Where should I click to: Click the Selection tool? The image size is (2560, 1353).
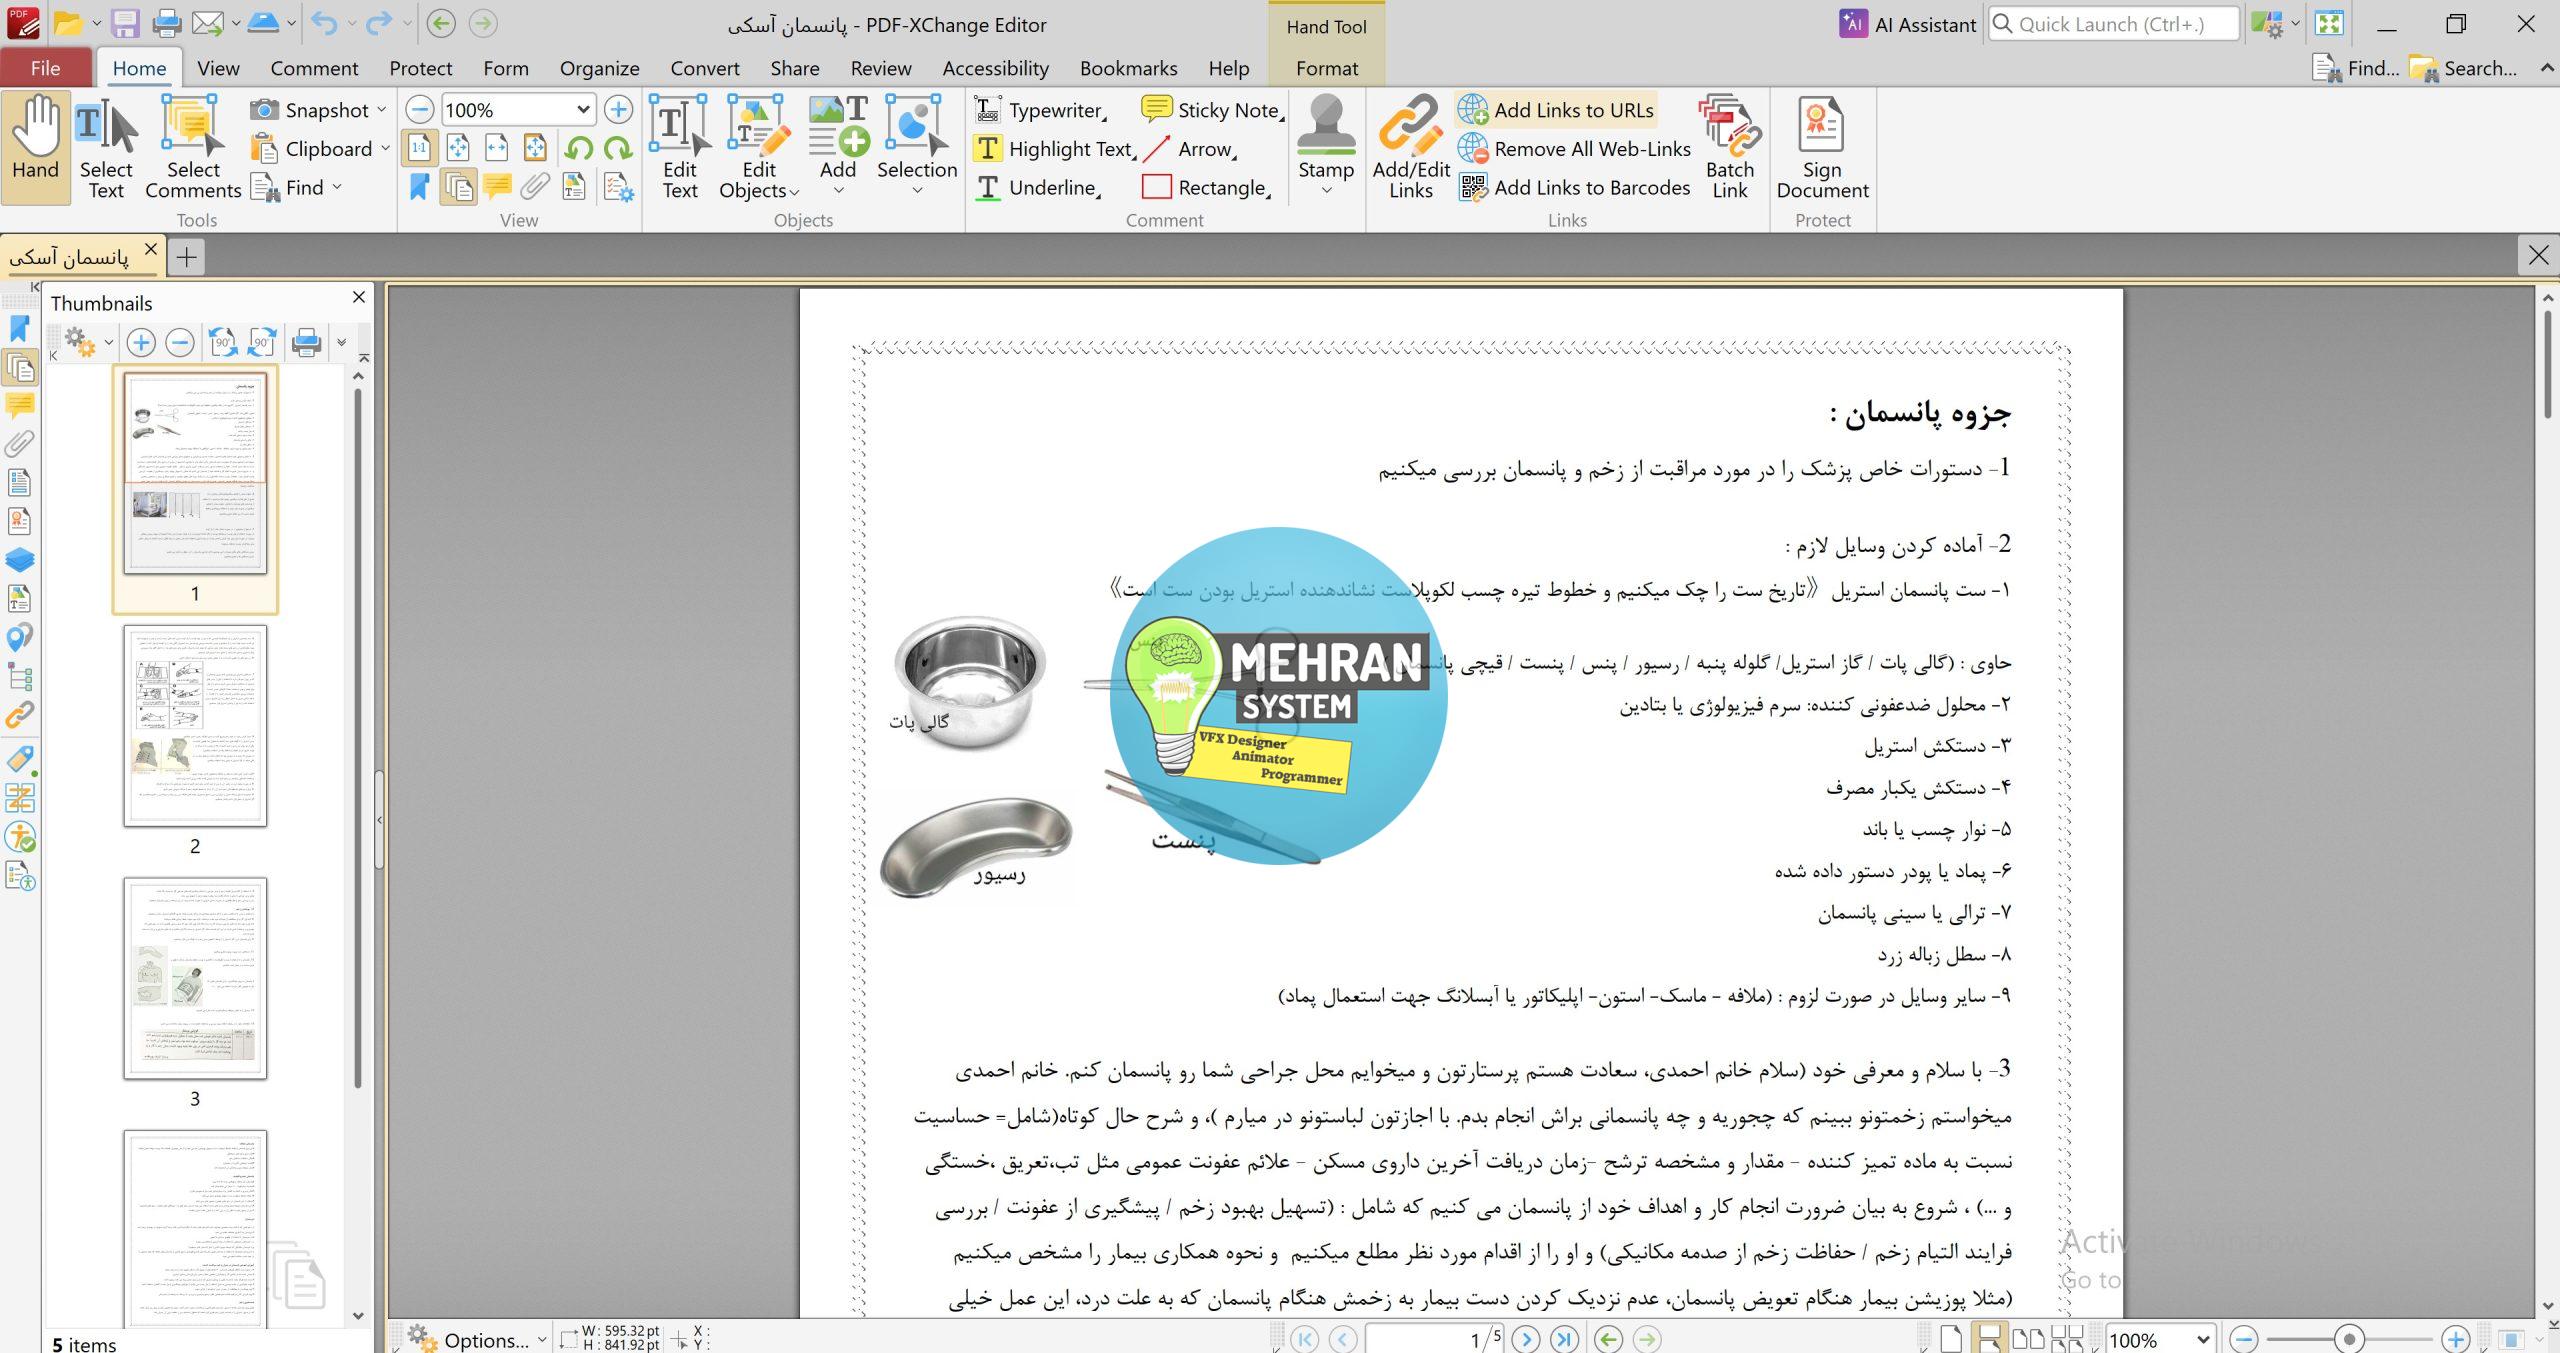click(917, 148)
